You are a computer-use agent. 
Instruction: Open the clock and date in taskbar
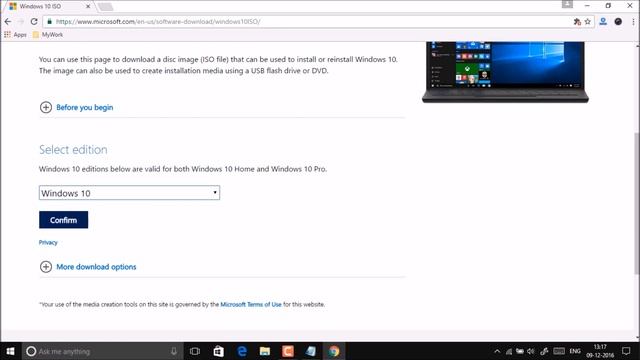pyautogui.click(x=600, y=351)
